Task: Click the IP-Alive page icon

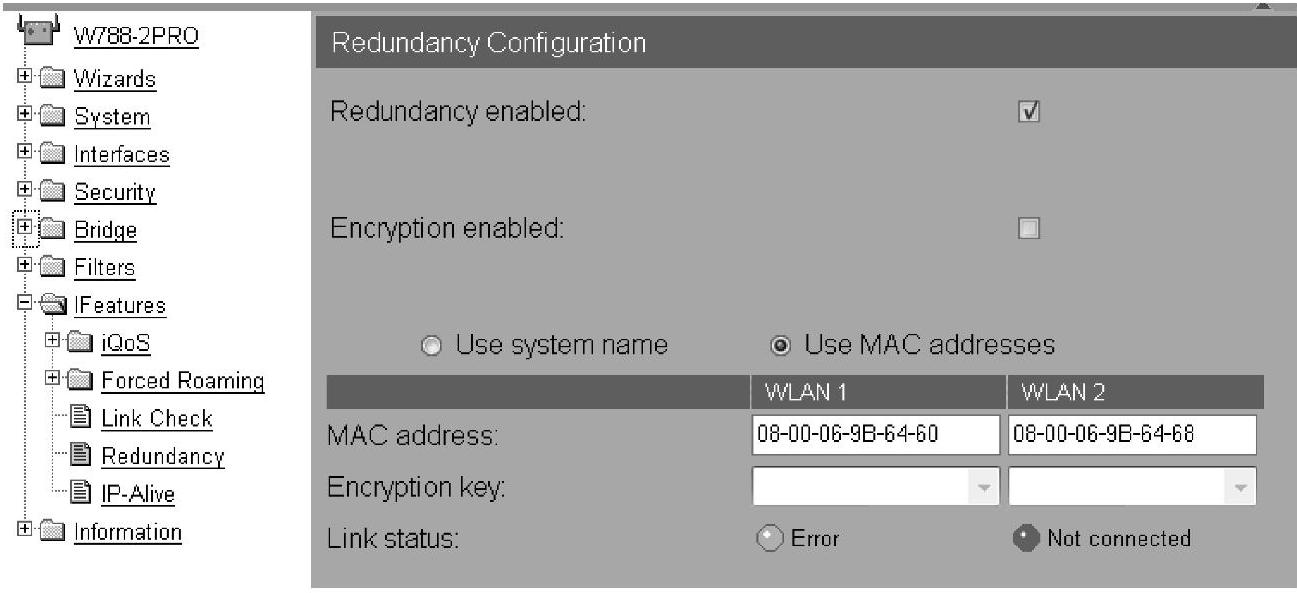Action: 82,494
